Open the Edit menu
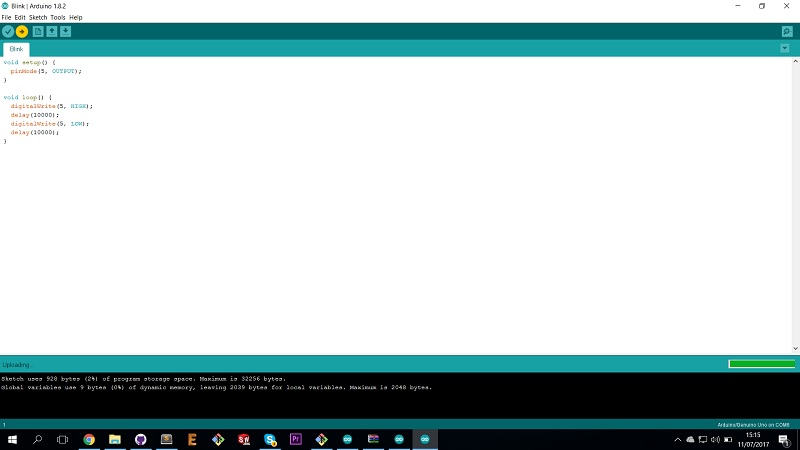Image resolution: width=800 pixels, height=450 pixels. (20, 17)
